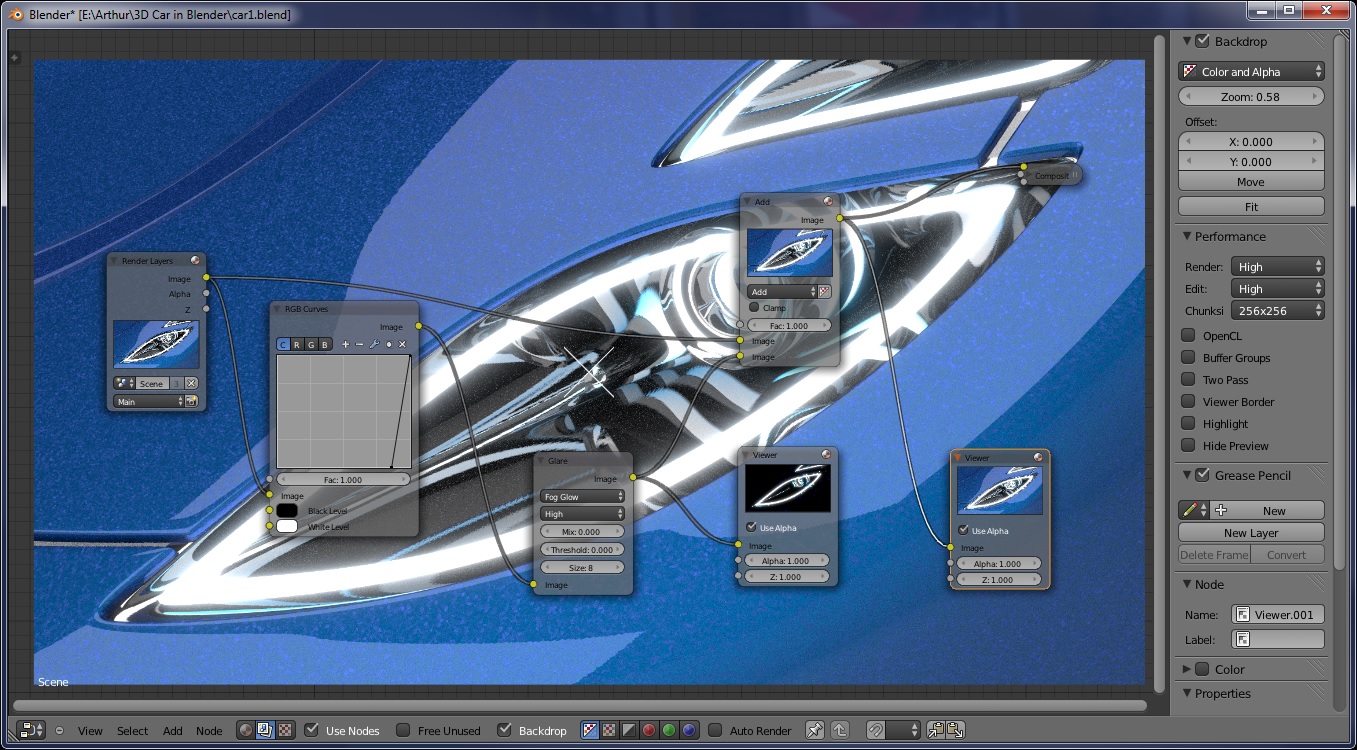Select the R channel tab on RGB Curves
The height and width of the screenshot is (750, 1357).
(297, 344)
